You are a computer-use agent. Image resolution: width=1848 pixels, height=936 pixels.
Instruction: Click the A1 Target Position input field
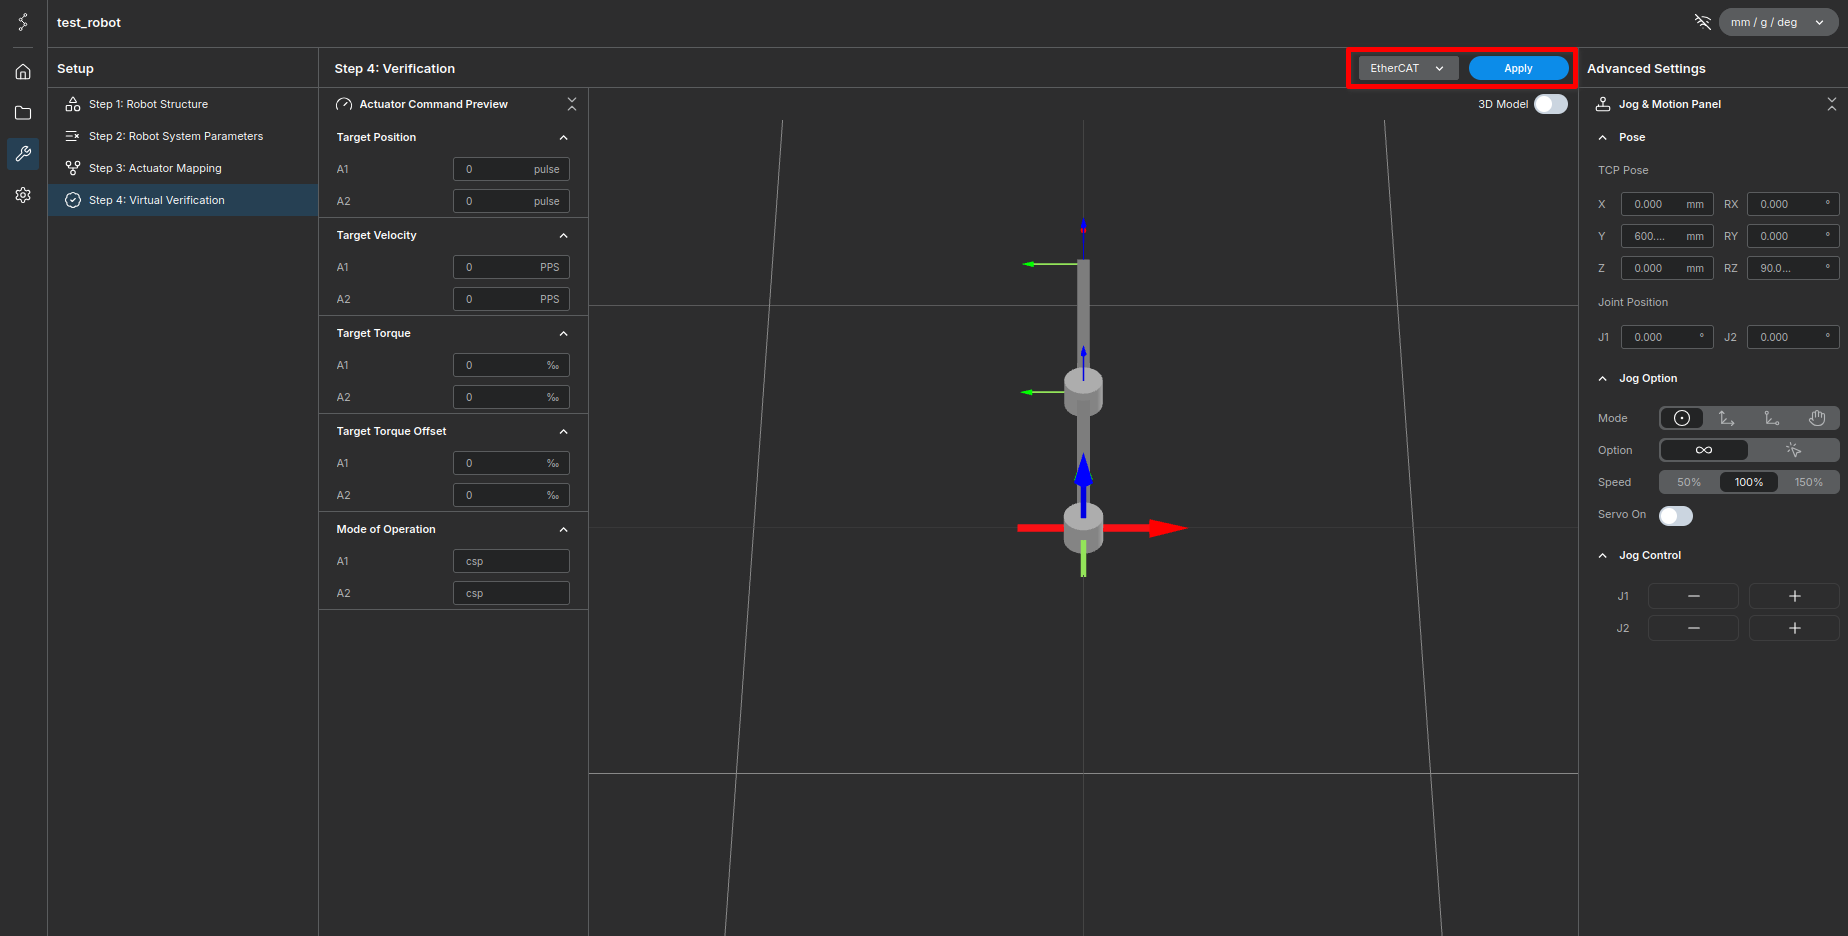[x=511, y=170]
